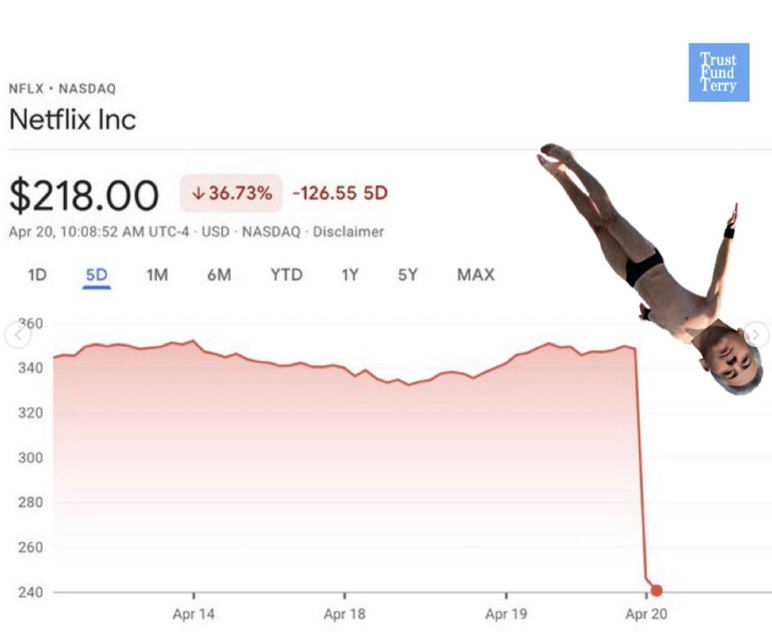Select the 5D range tab
Screen dimensions: 772x644
(x=97, y=274)
